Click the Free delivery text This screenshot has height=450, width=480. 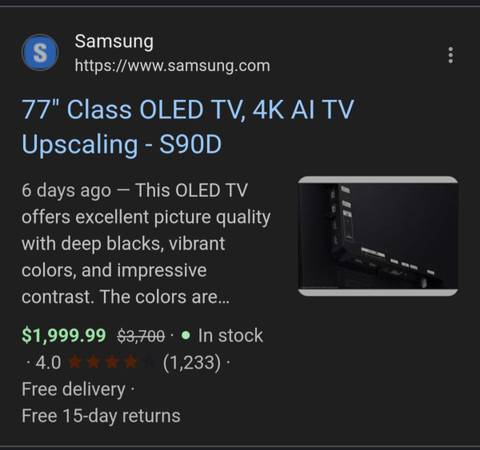click(x=73, y=389)
